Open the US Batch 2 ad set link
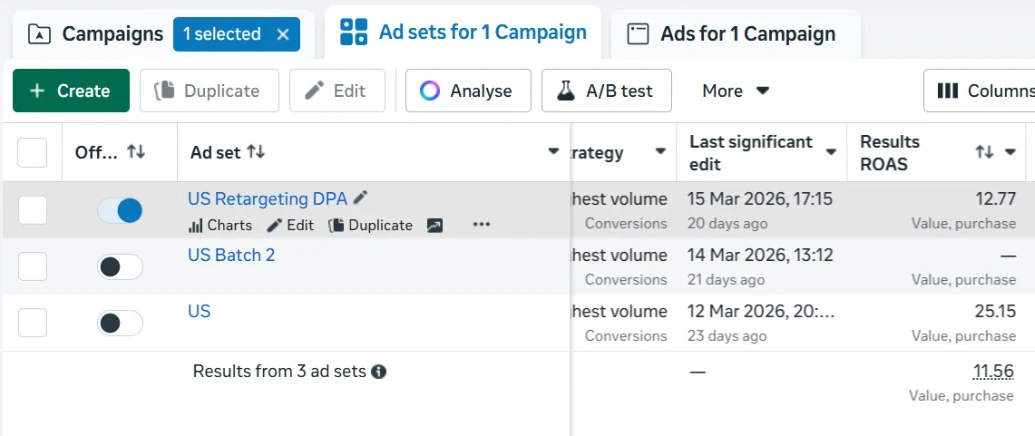The width and height of the screenshot is (1035, 436). (231, 255)
